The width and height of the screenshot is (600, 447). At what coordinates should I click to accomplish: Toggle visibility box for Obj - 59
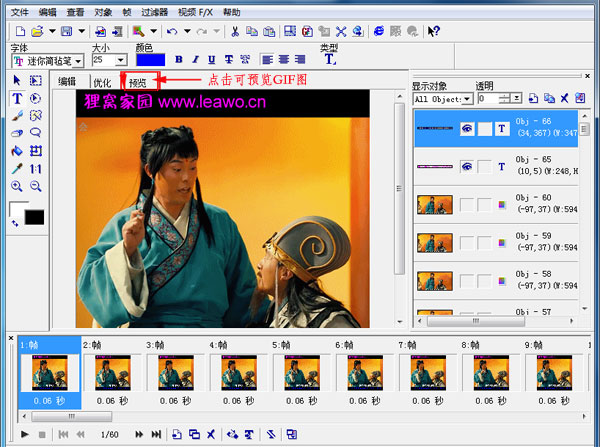pyautogui.click(x=467, y=243)
